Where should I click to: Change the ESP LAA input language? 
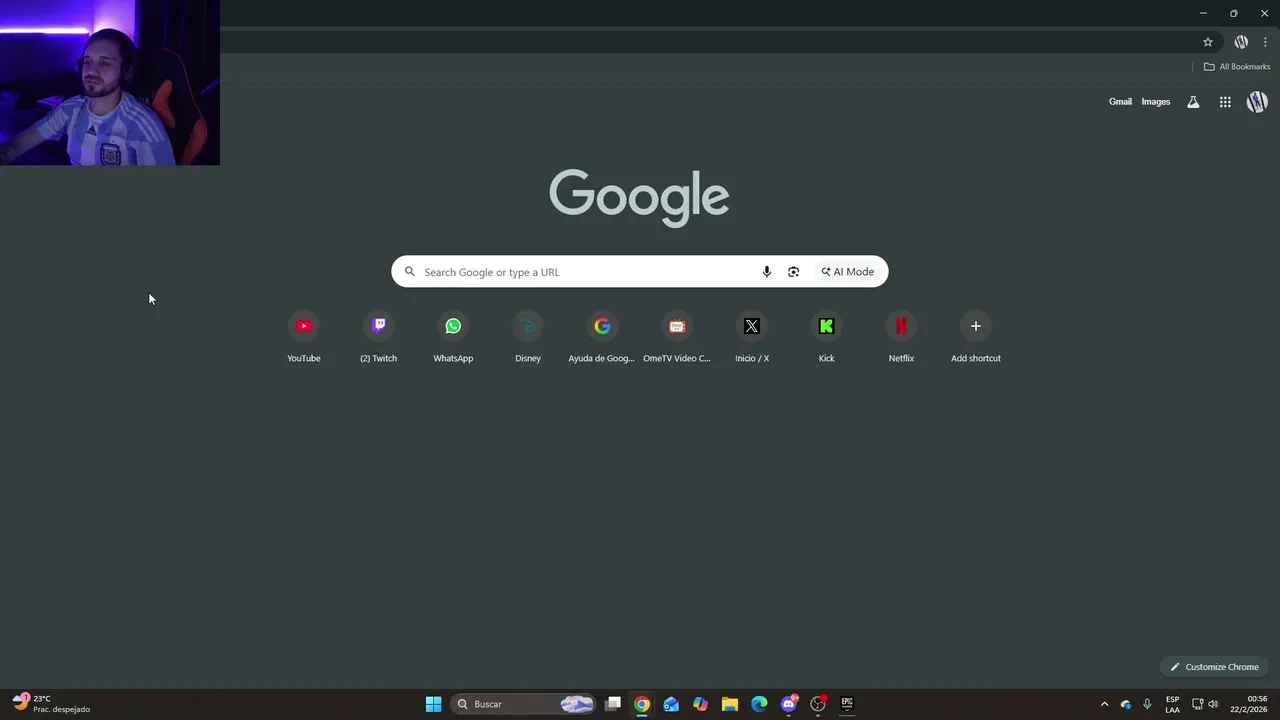pos(1172,704)
